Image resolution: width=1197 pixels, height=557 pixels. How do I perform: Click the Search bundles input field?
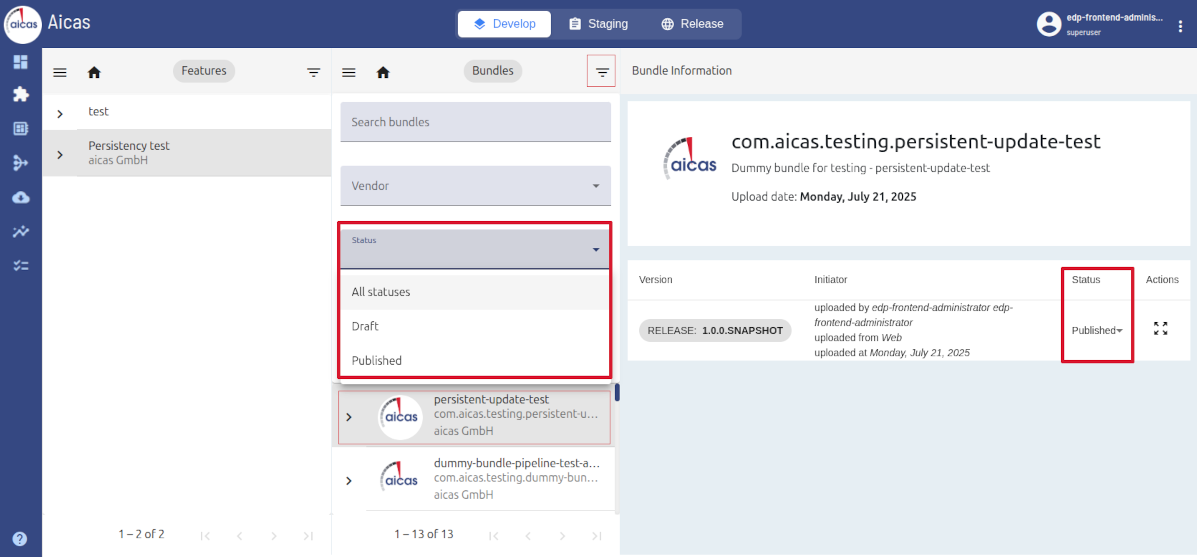475,122
